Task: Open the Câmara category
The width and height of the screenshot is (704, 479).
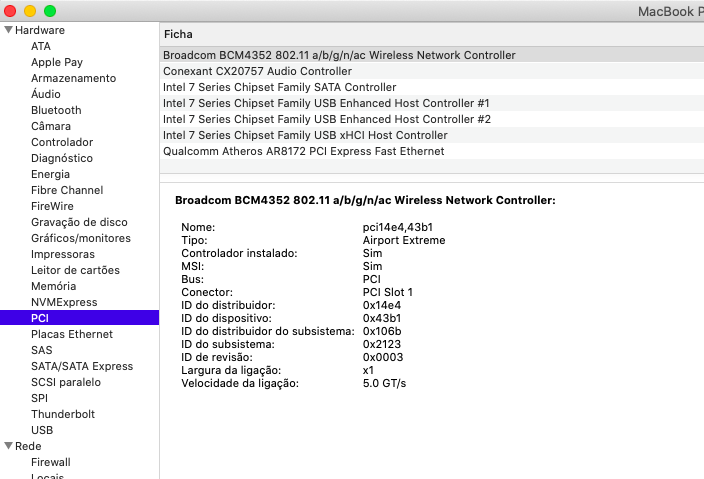Action: [51, 126]
